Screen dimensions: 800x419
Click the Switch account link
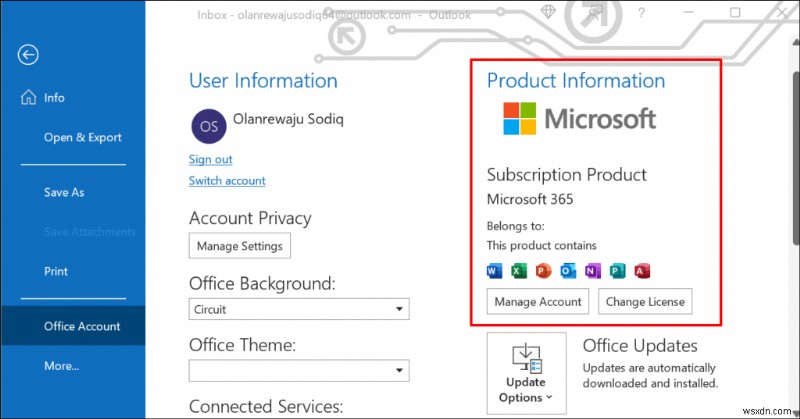pos(227,181)
